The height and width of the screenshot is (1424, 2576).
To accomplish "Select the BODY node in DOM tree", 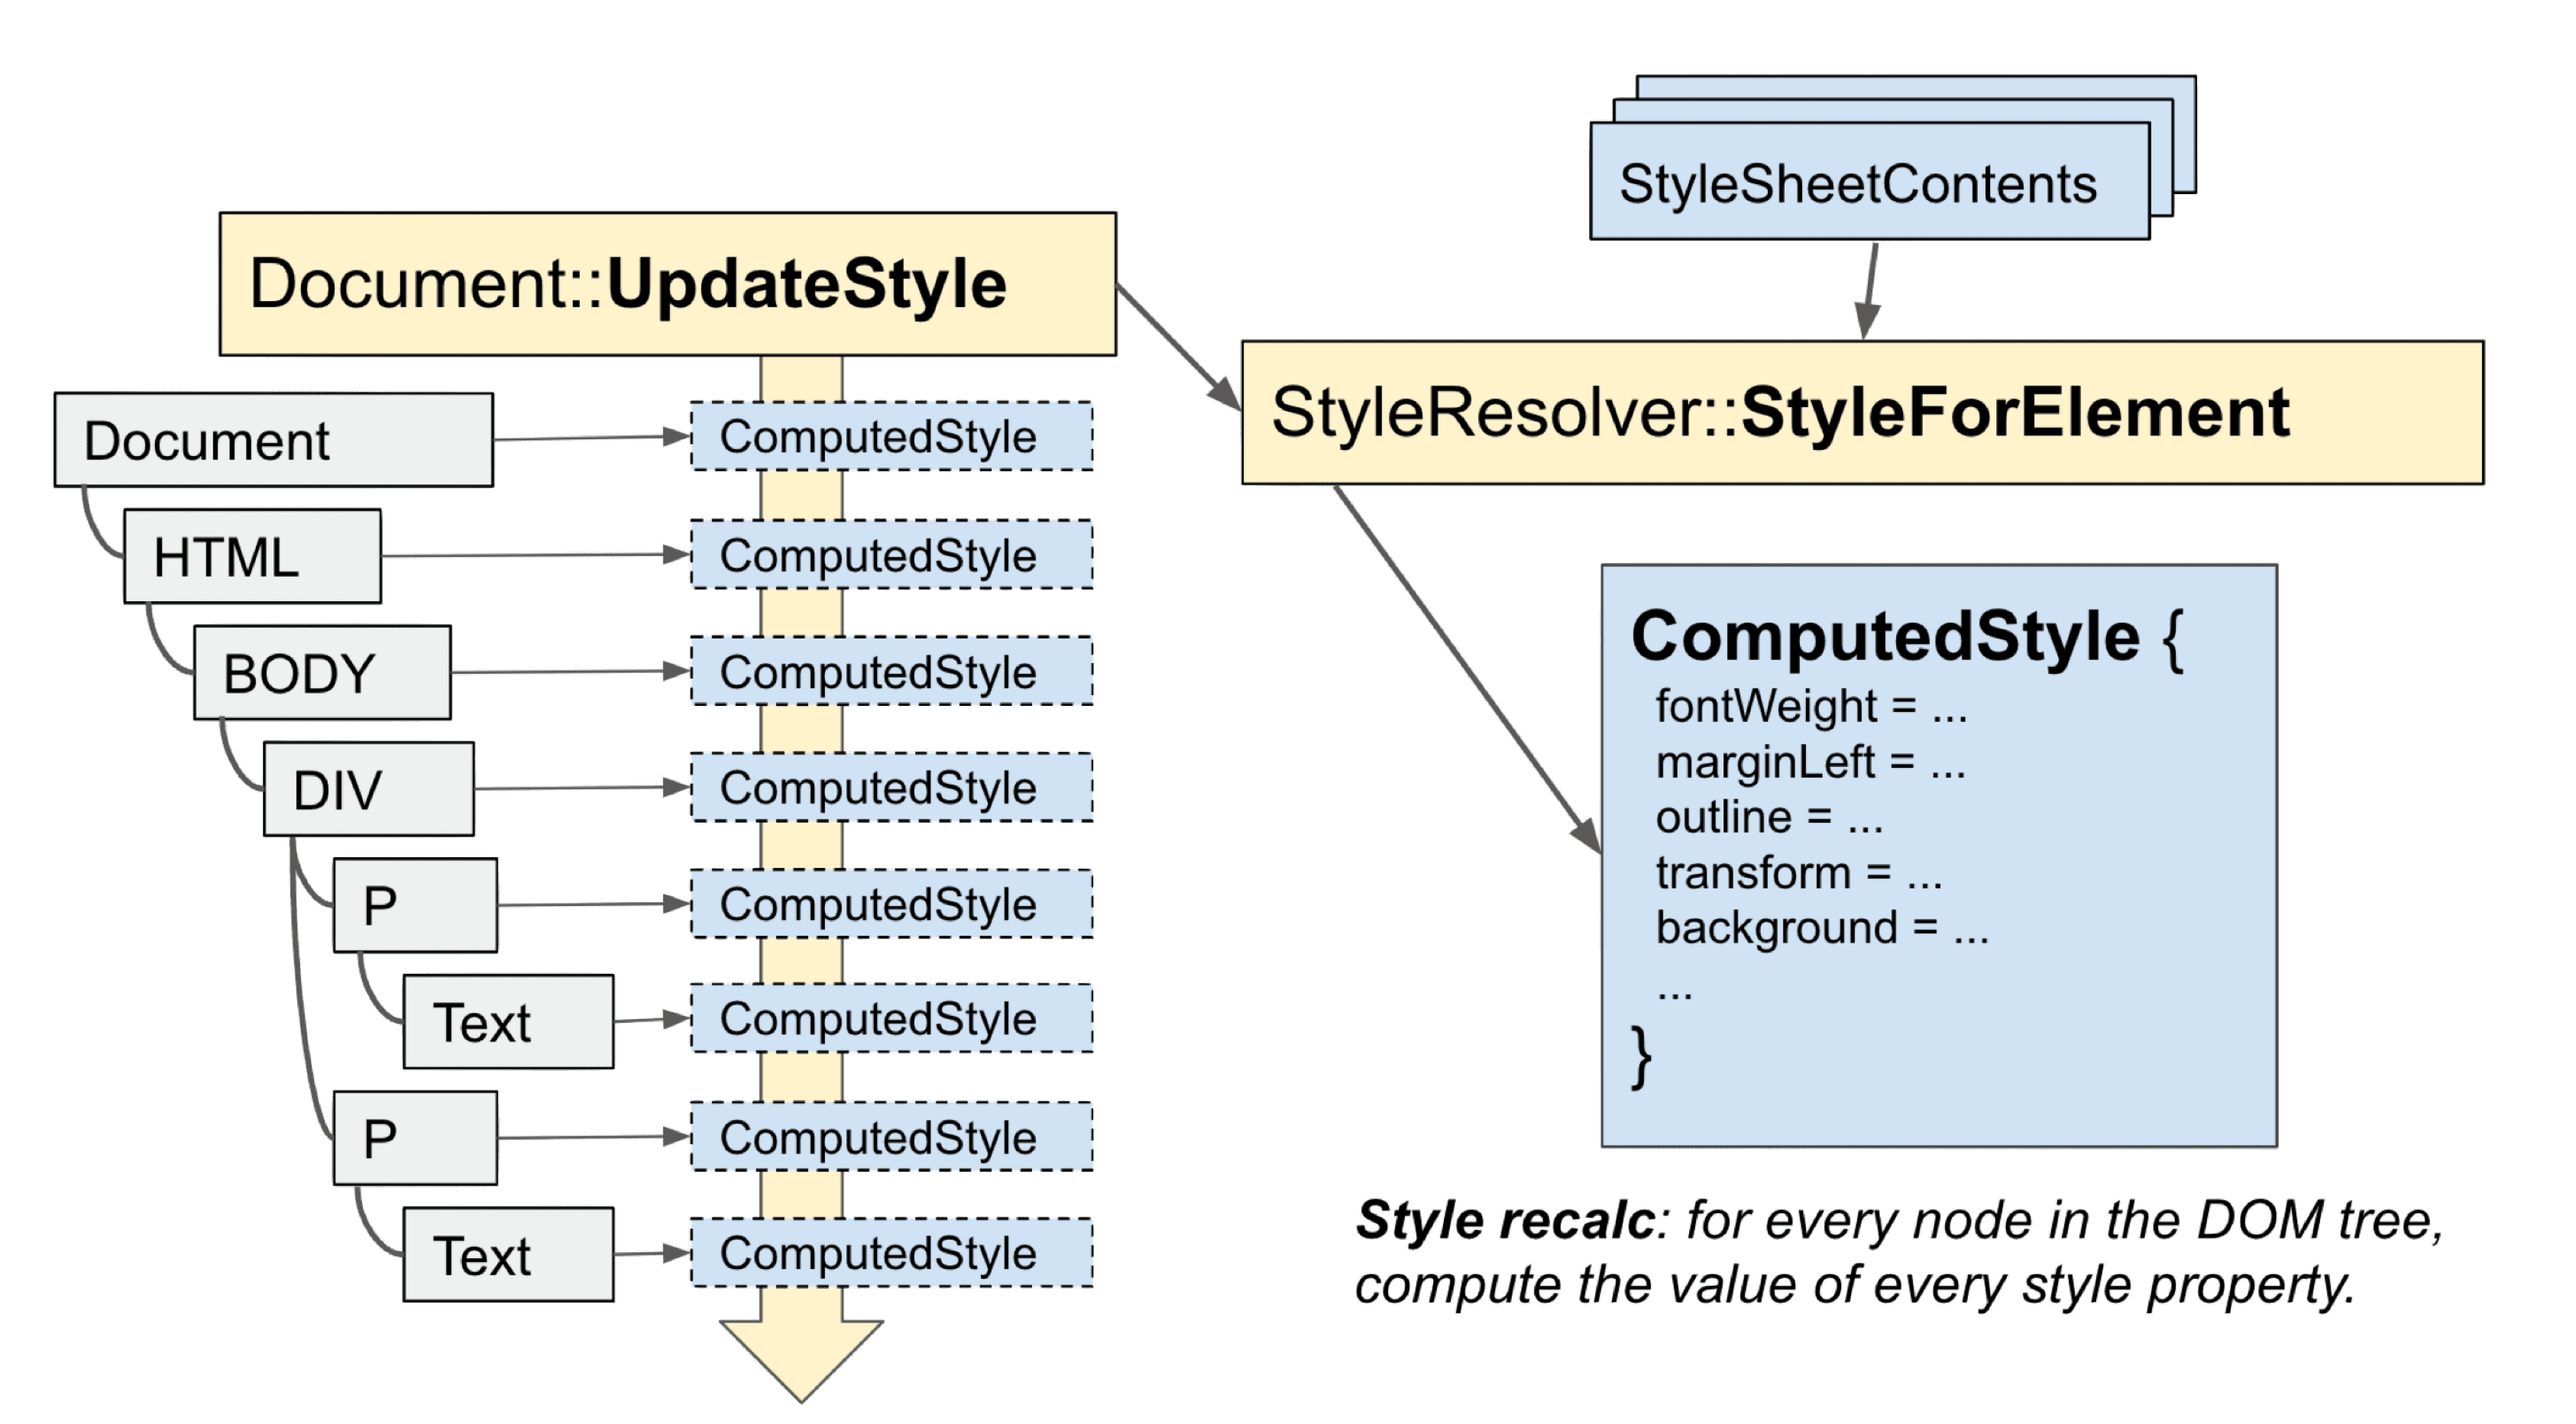I will 322,672.
